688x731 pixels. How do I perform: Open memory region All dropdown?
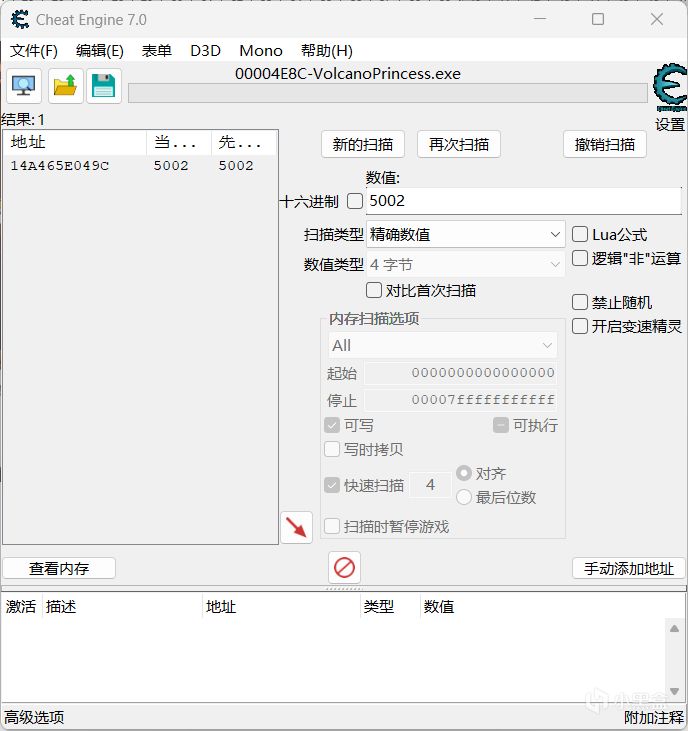(x=442, y=345)
